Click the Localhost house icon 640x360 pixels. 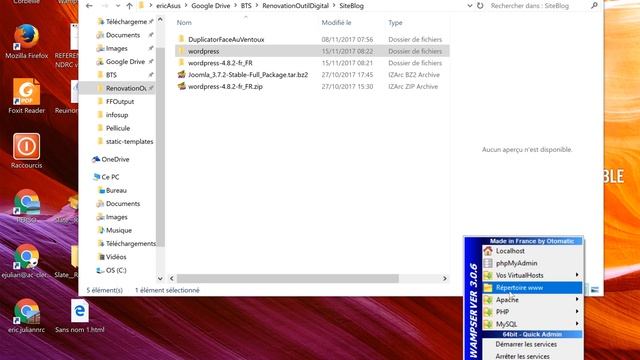tap(488, 251)
